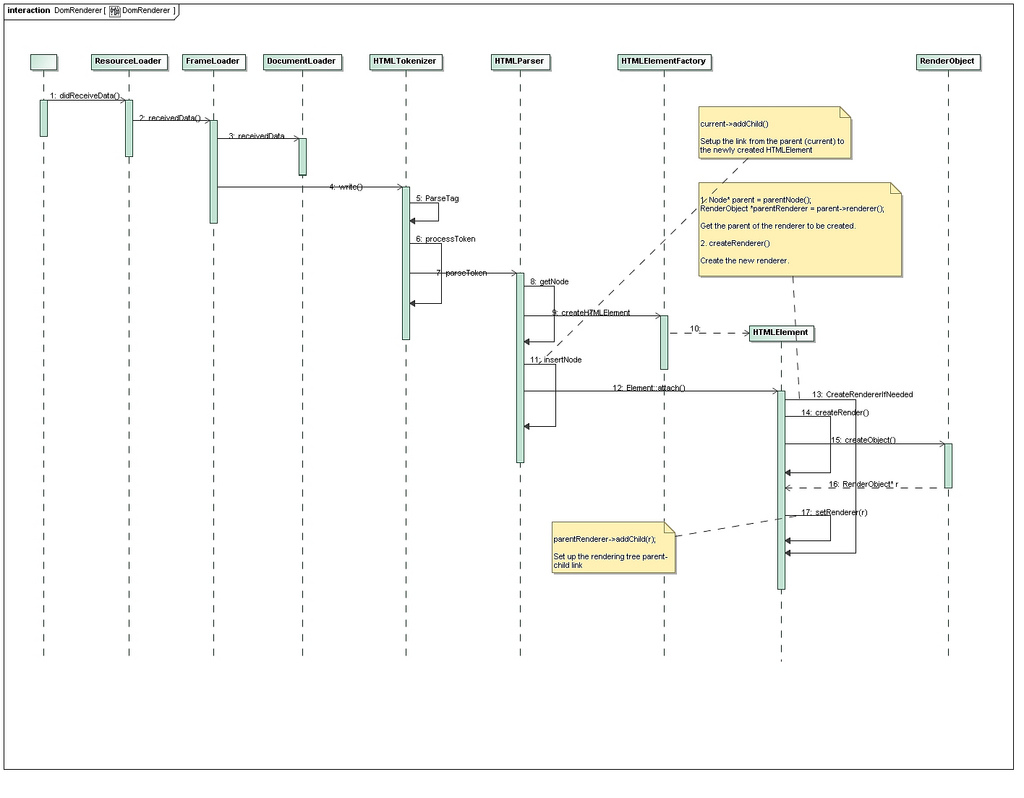The height and width of the screenshot is (798, 1024).
Task: Select the parentRenderer->addChild(r) note
Action: 613,548
